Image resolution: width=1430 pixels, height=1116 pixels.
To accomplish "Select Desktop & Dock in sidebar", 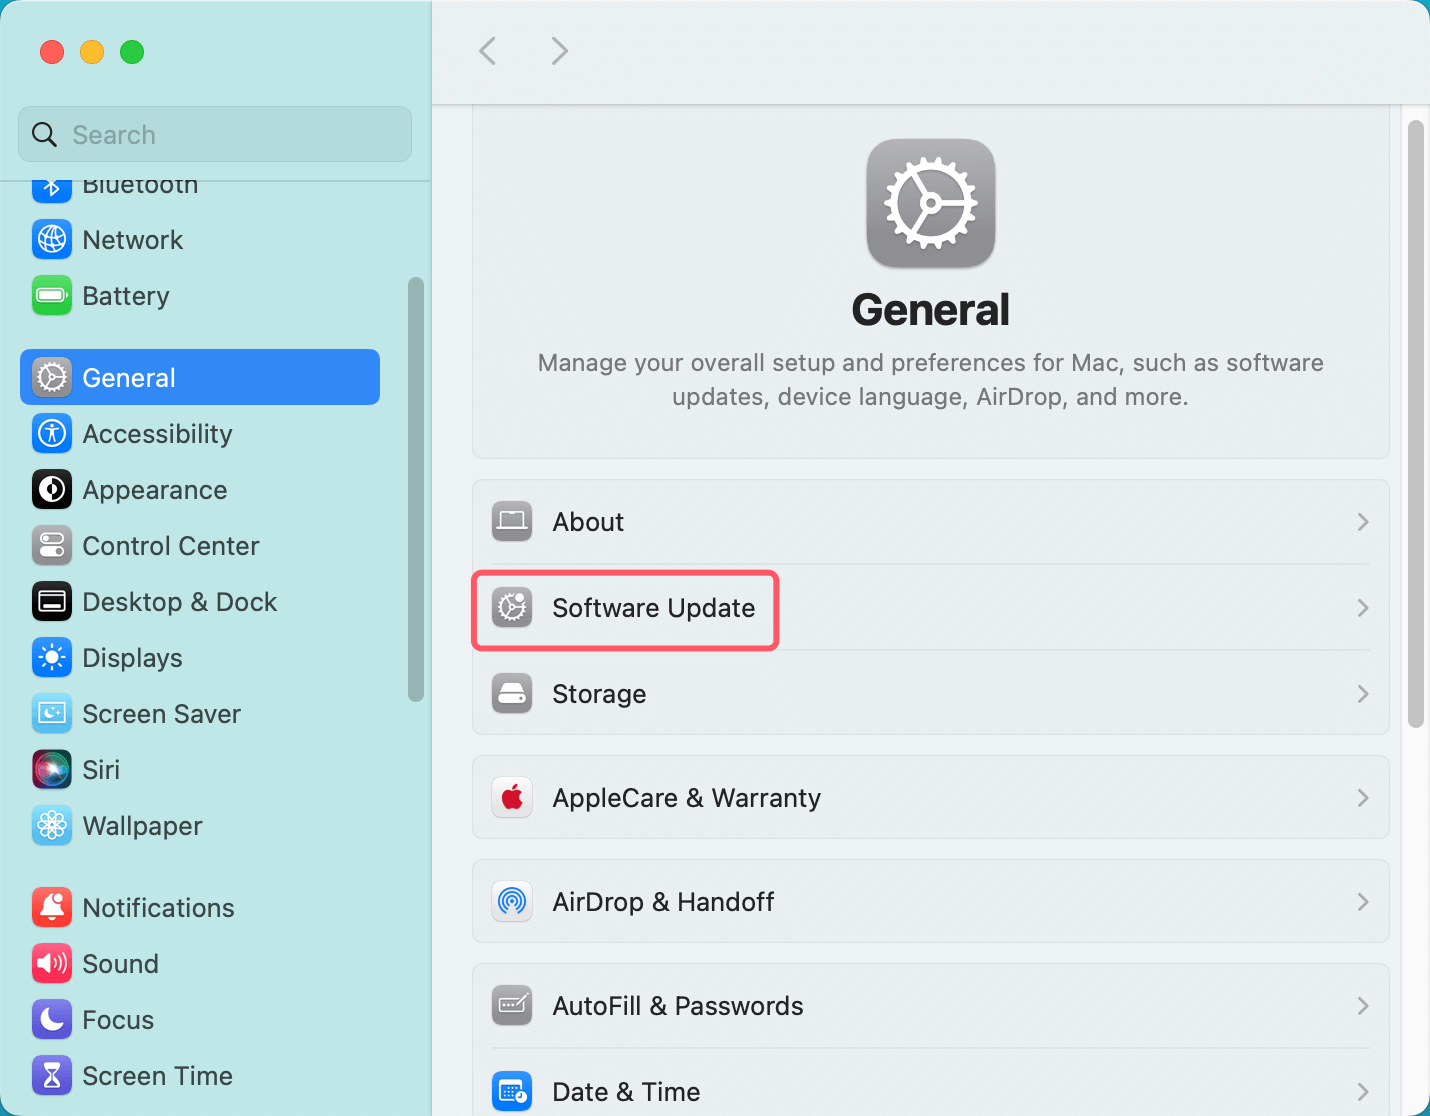I will [x=180, y=602].
